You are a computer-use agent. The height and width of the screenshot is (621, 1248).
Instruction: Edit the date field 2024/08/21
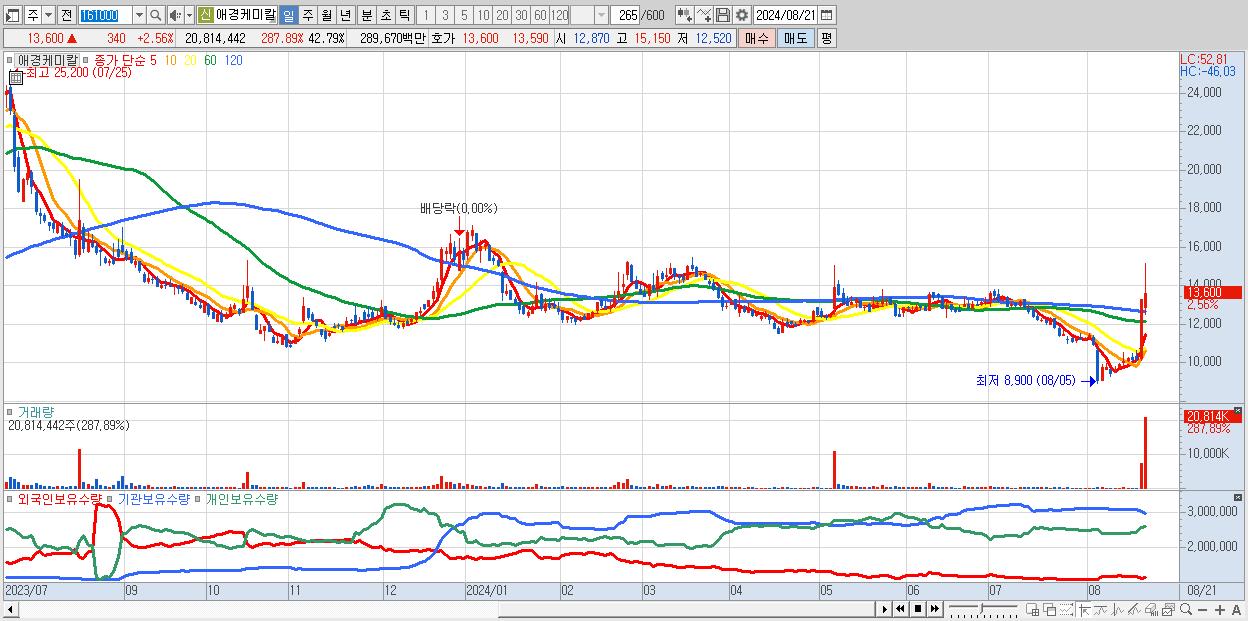click(786, 15)
